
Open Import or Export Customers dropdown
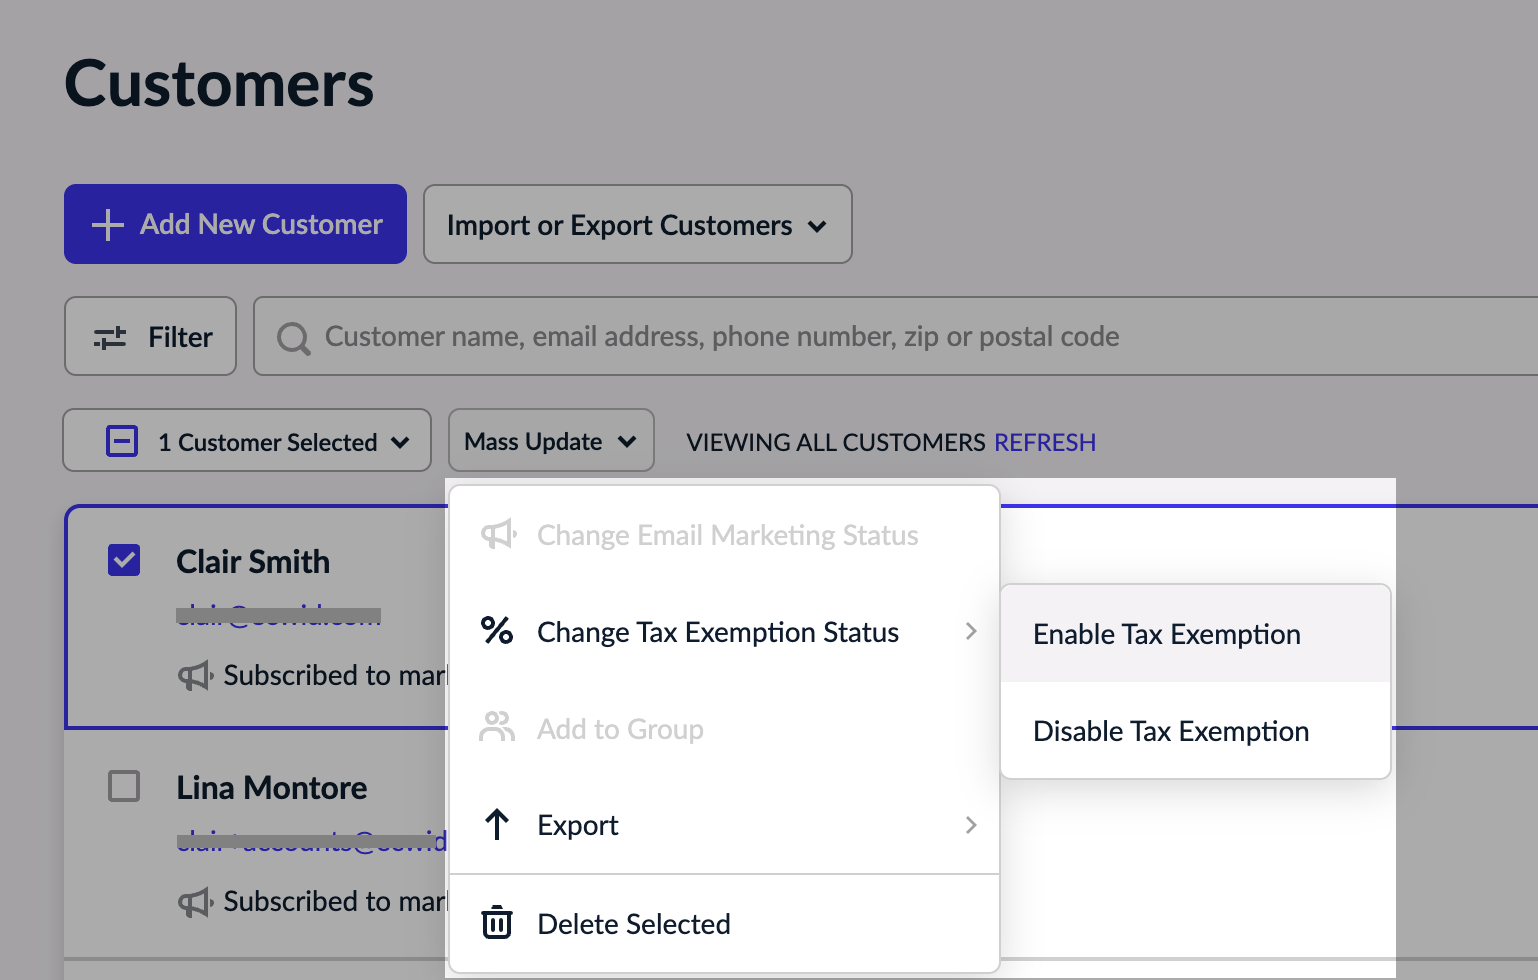click(x=637, y=225)
